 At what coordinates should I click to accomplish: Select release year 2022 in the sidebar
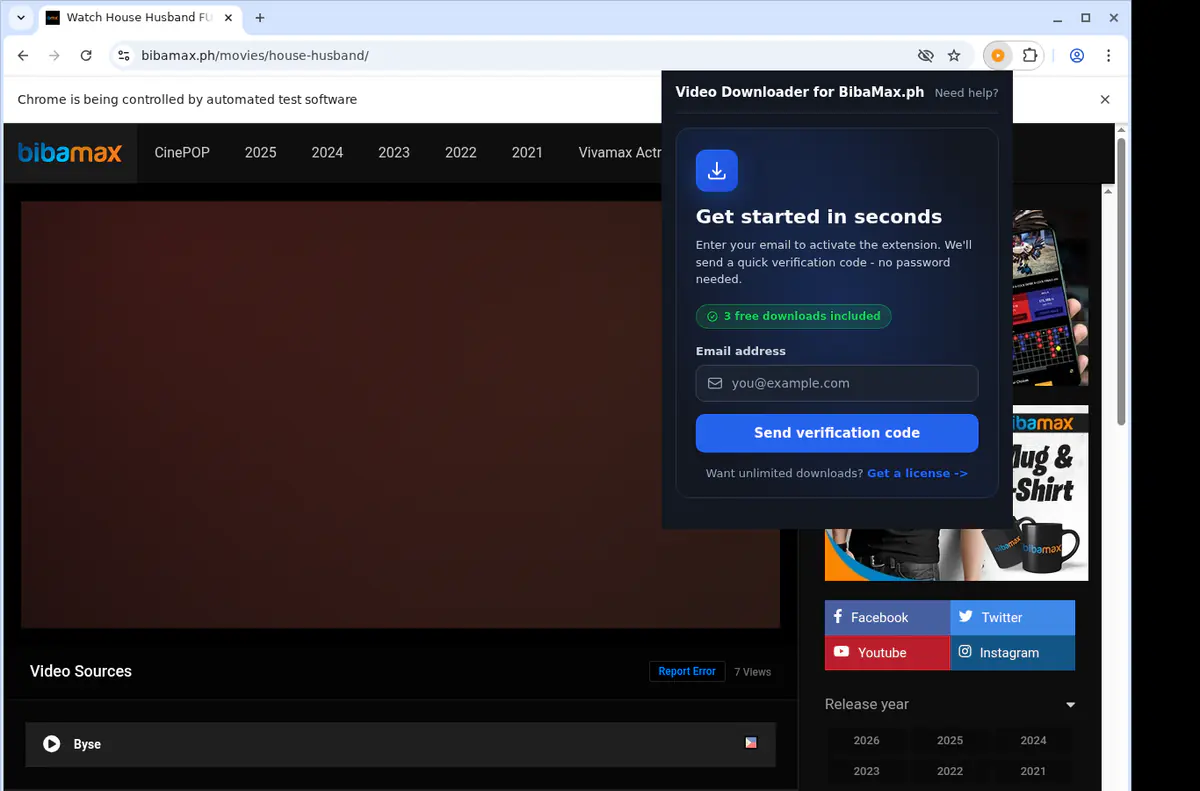point(950,771)
